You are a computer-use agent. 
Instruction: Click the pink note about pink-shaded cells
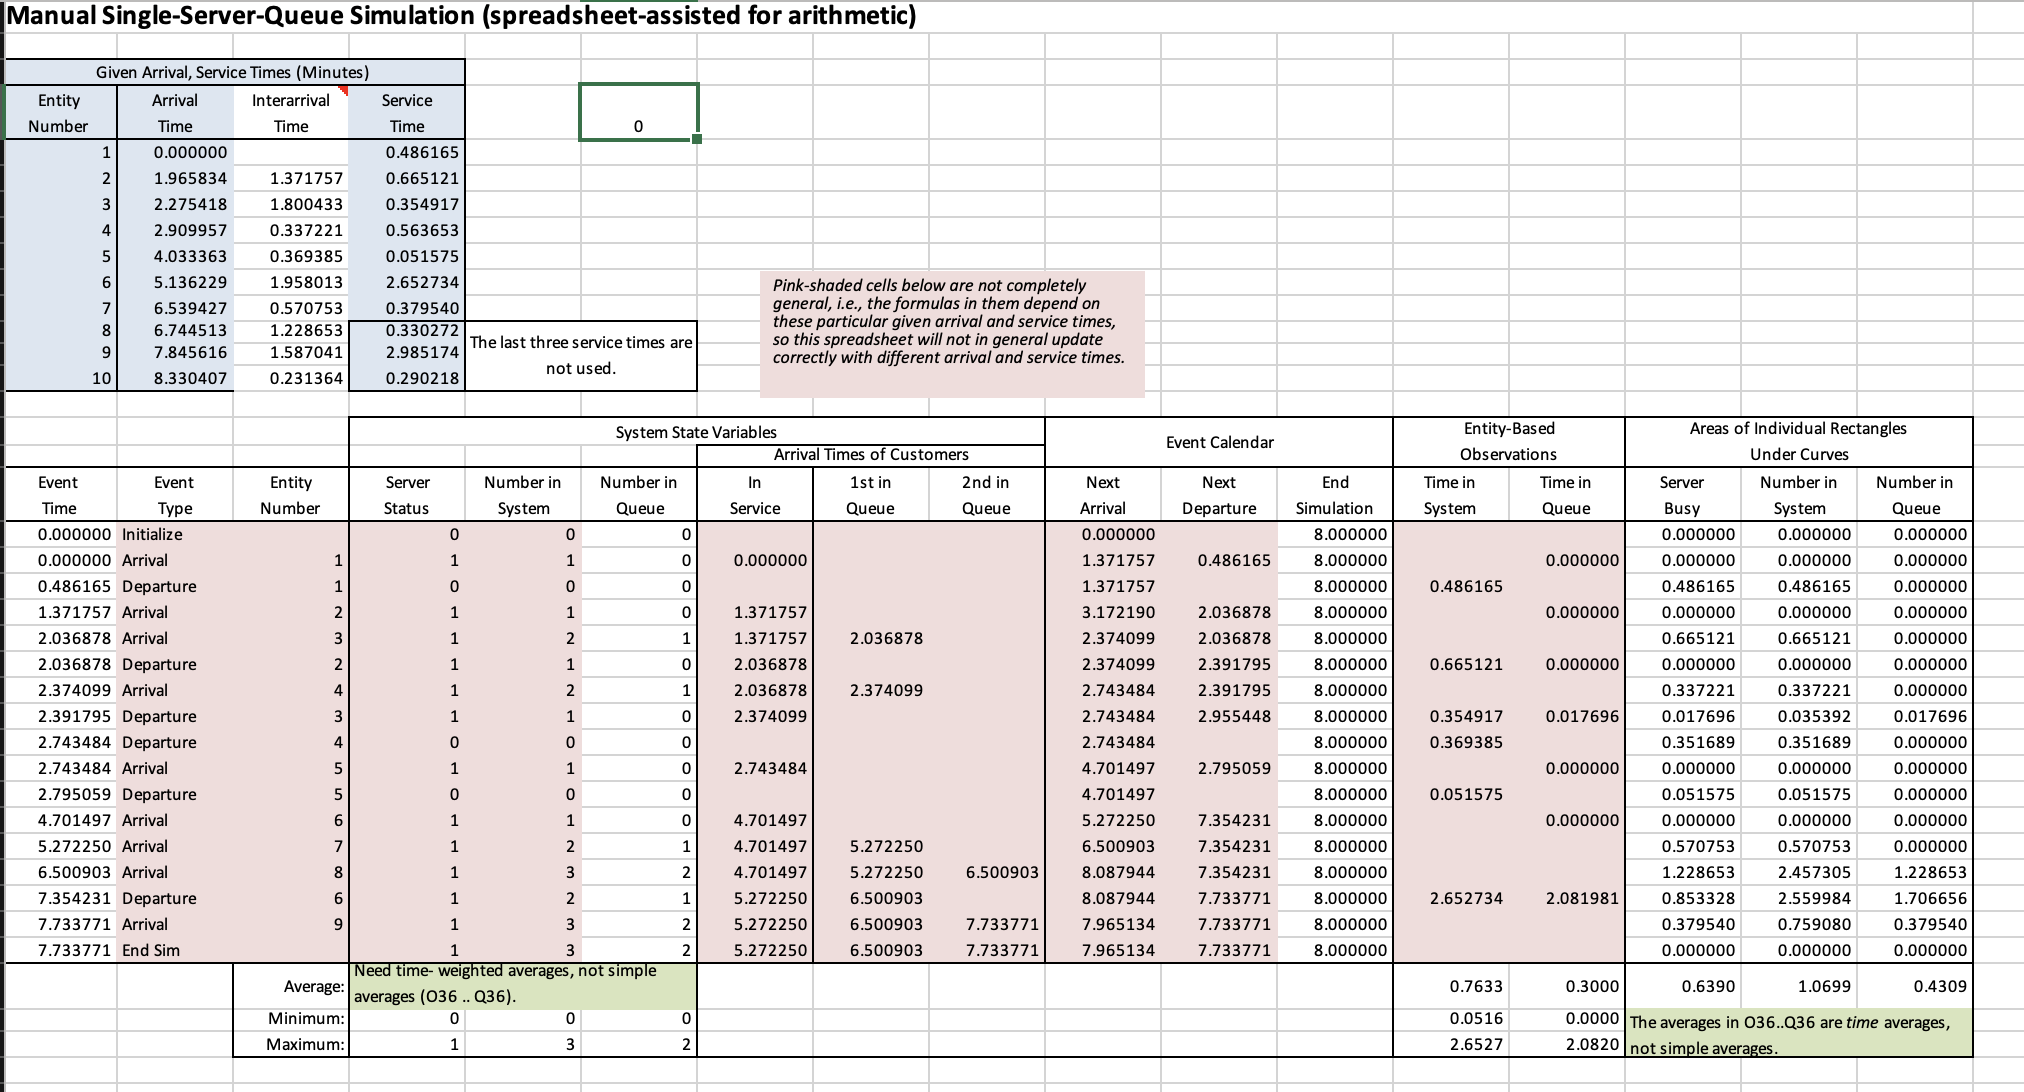948,330
